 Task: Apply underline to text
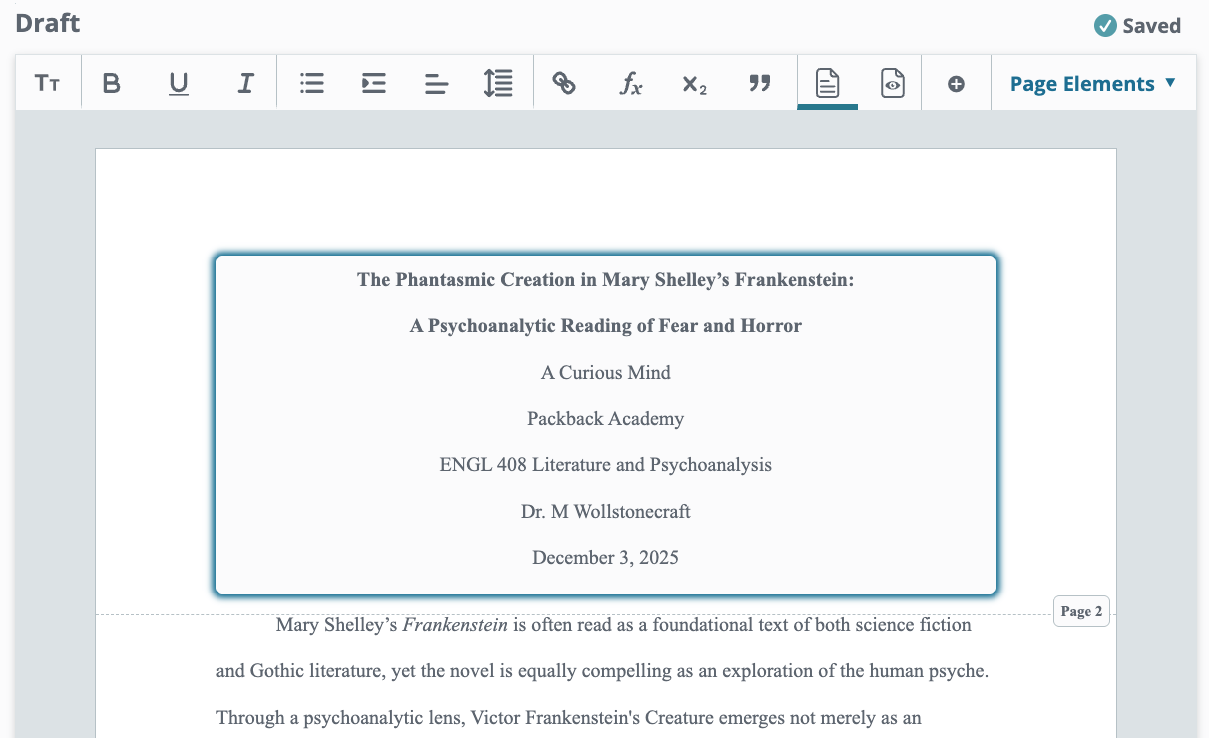178,83
